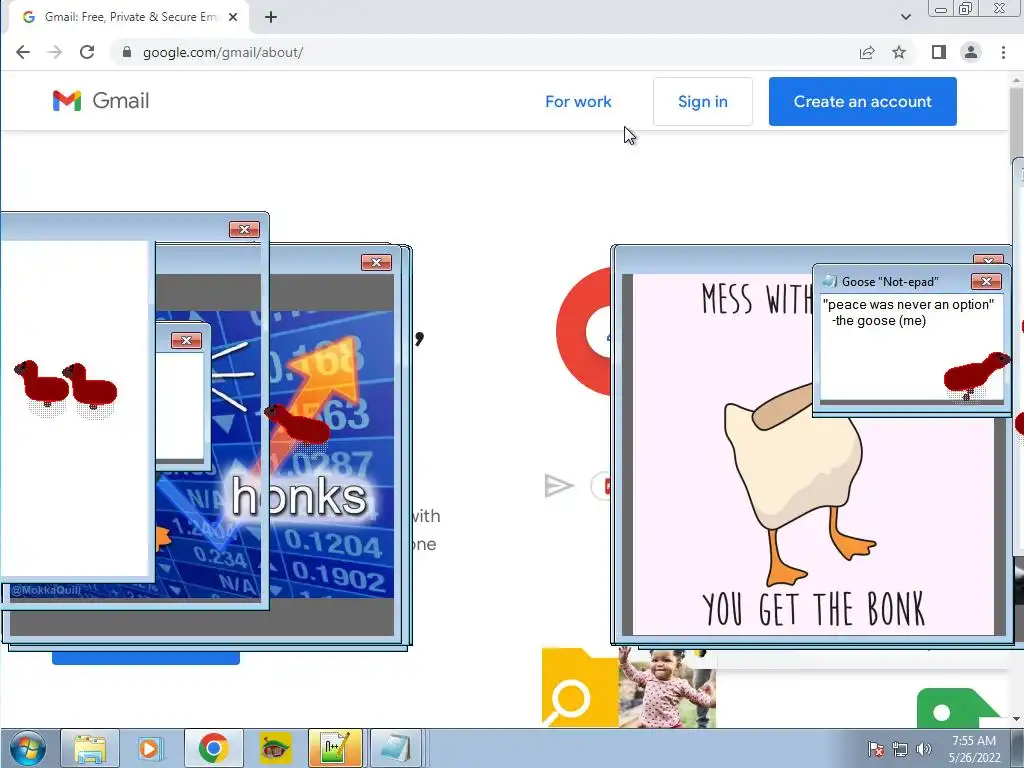This screenshot has height=768, width=1024.
Task: Click the pair of red geese
Action: 65,389
